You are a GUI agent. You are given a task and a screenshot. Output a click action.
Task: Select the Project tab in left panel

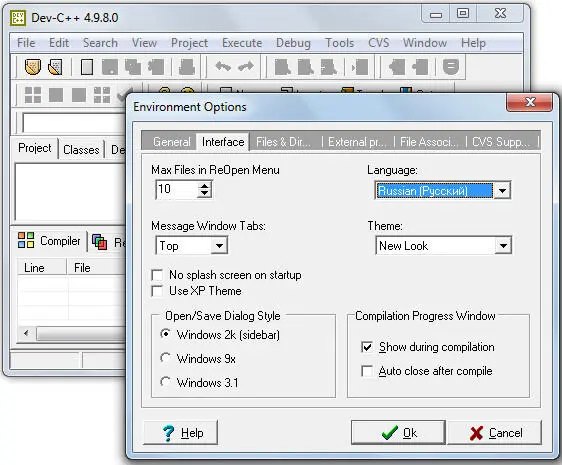(x=34, y=148)
